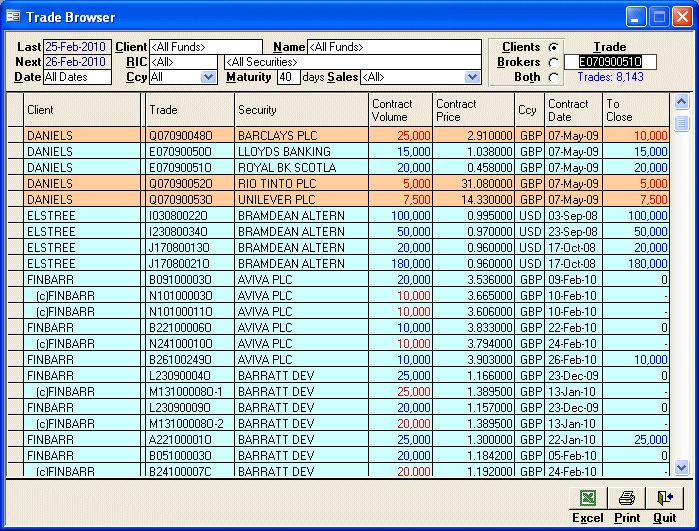Minimize the Trade Browser window
This screenshot has height=531, width=699.
tap(636, 17)
